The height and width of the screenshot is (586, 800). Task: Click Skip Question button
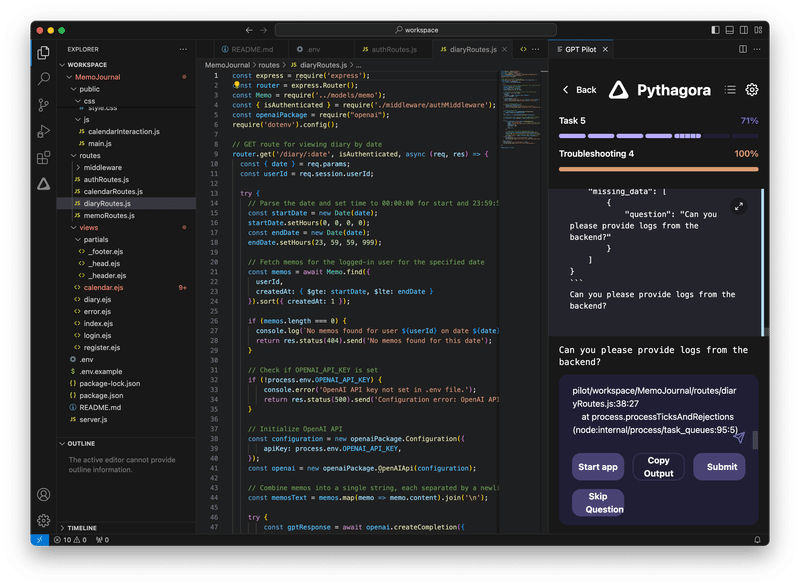click(598, 502)
